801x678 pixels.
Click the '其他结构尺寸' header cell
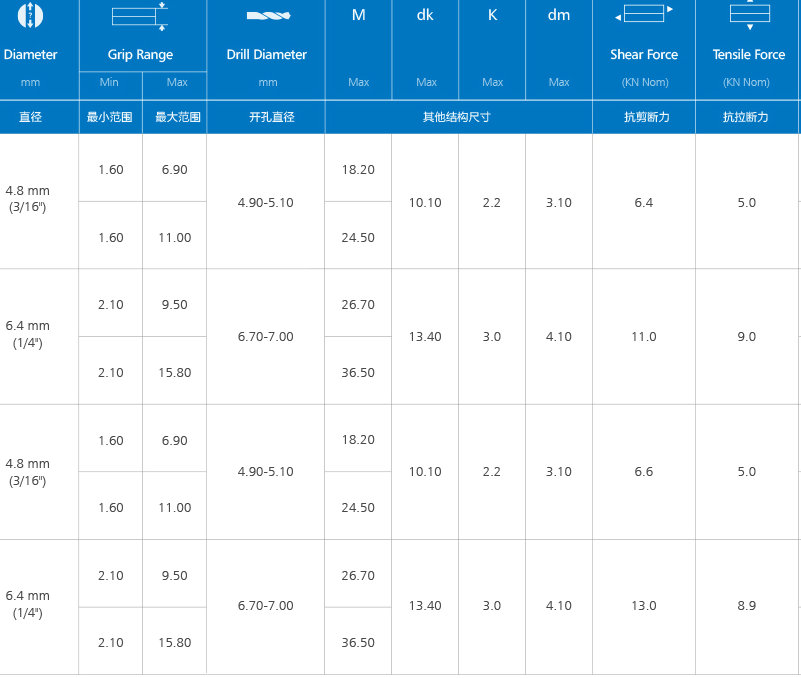(x=457, y=117)
